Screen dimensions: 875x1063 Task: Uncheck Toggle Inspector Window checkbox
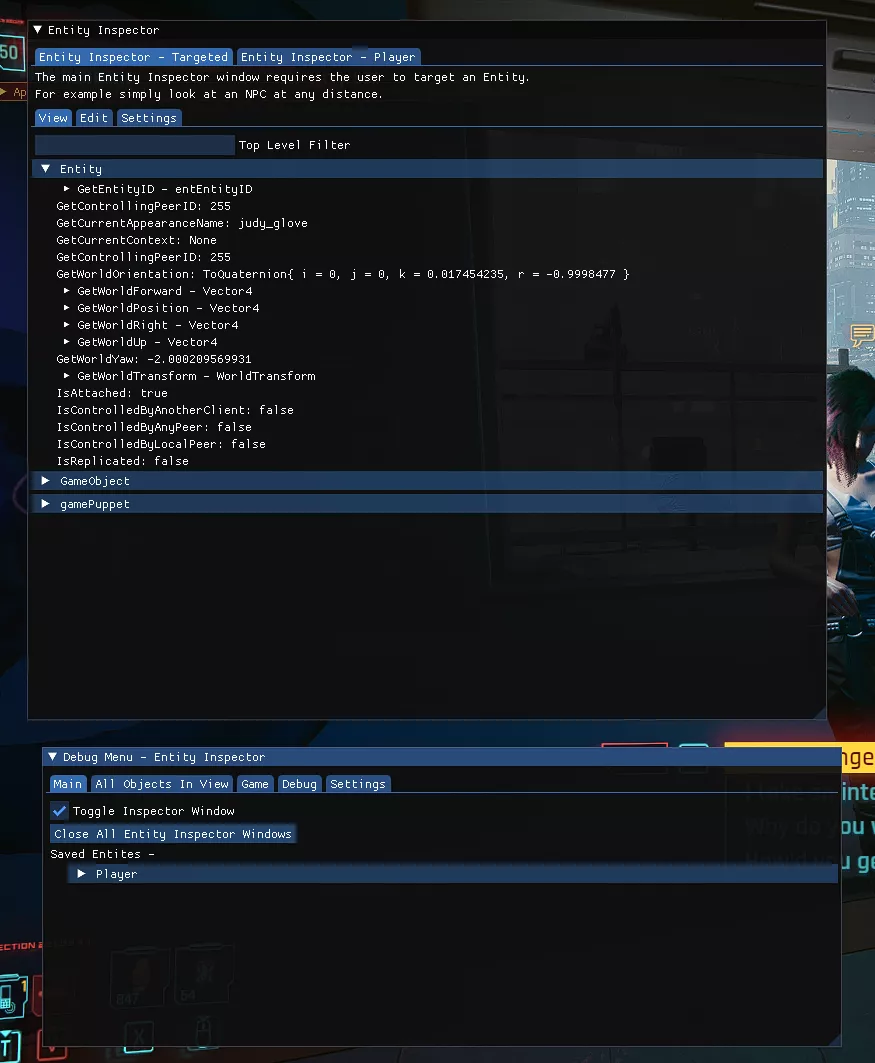pos(60,811)
